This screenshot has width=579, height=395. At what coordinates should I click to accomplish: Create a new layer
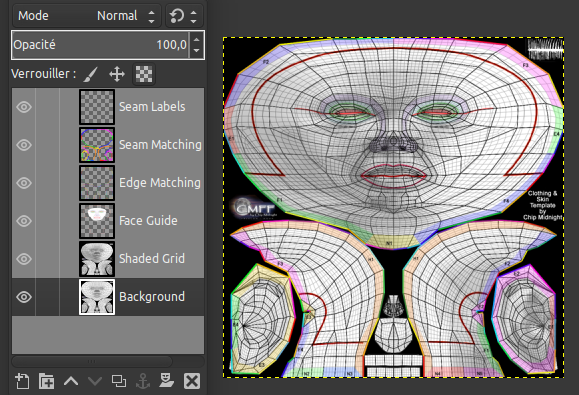pos(22,381)
